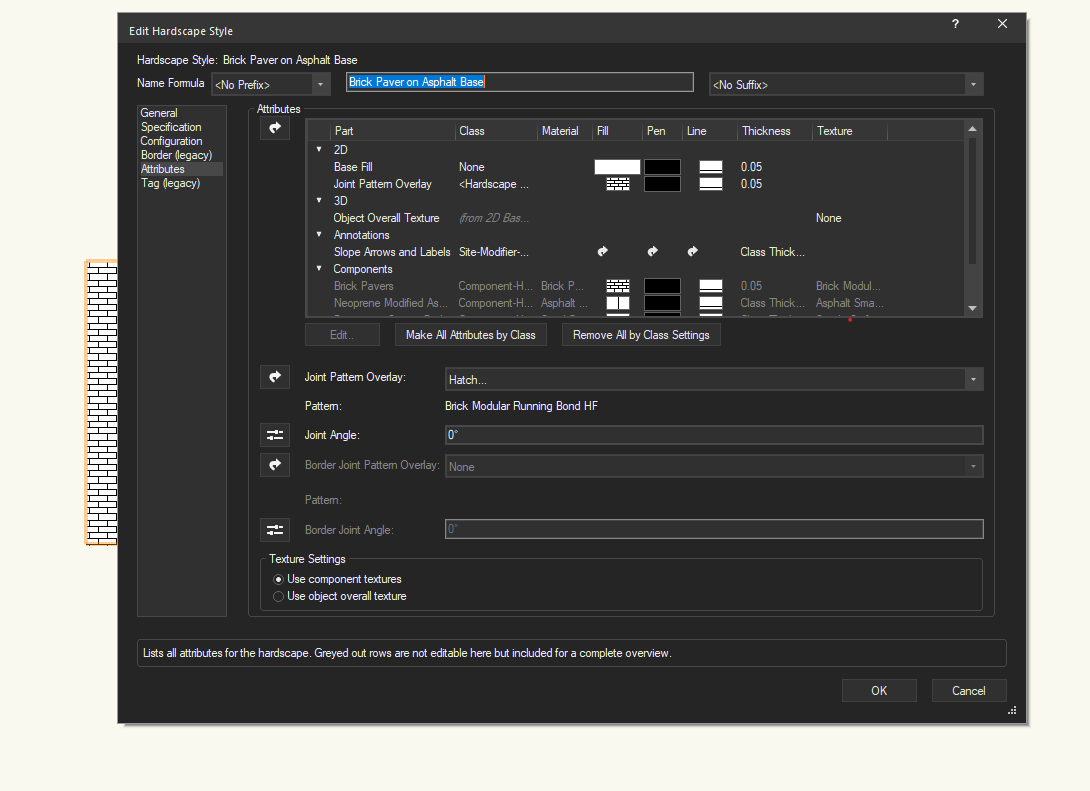This screenshot has width=1090, height=791.
Task: Collapse the Annotations group in attributes list
Action: [320, 235]
